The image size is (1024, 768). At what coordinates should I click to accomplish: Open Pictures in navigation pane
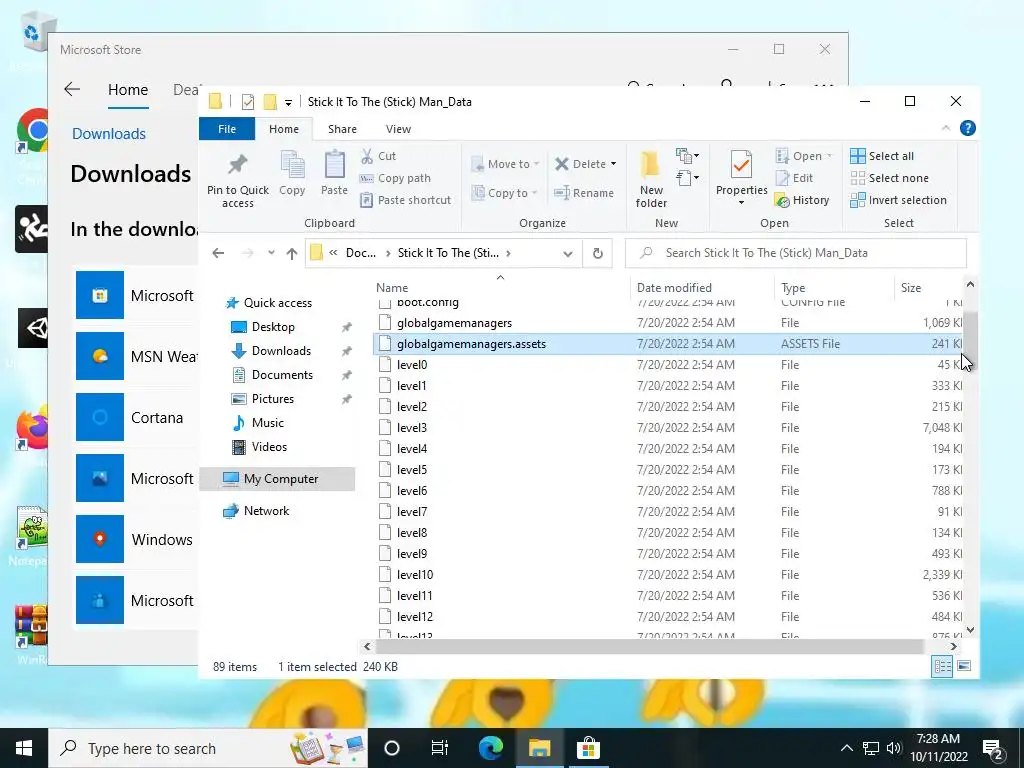click(272, 399)
